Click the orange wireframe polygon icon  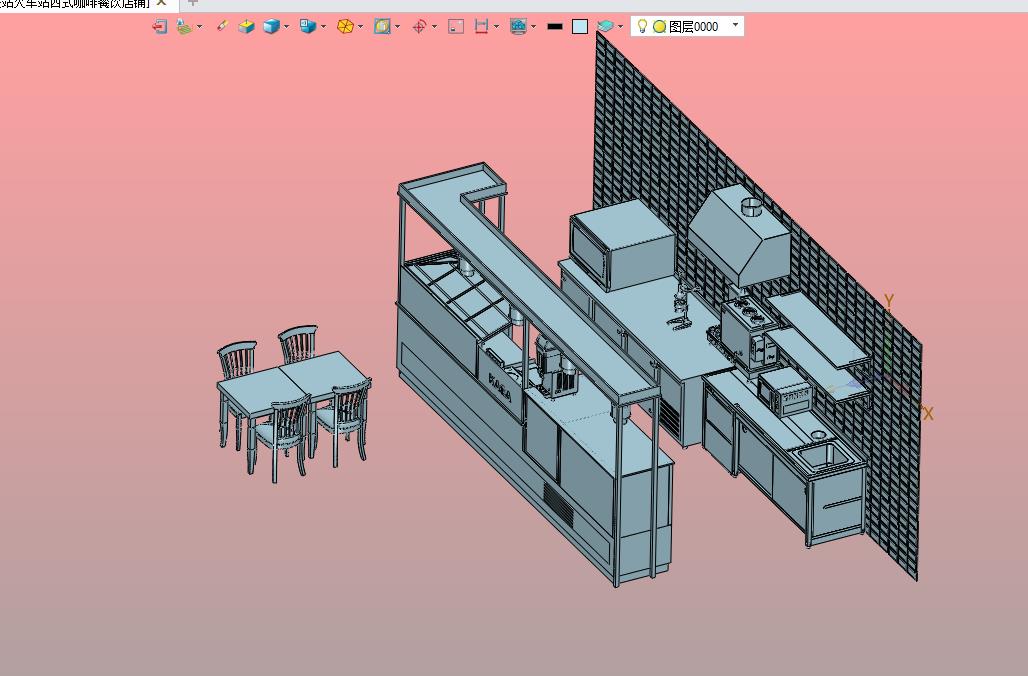[345, 26]
